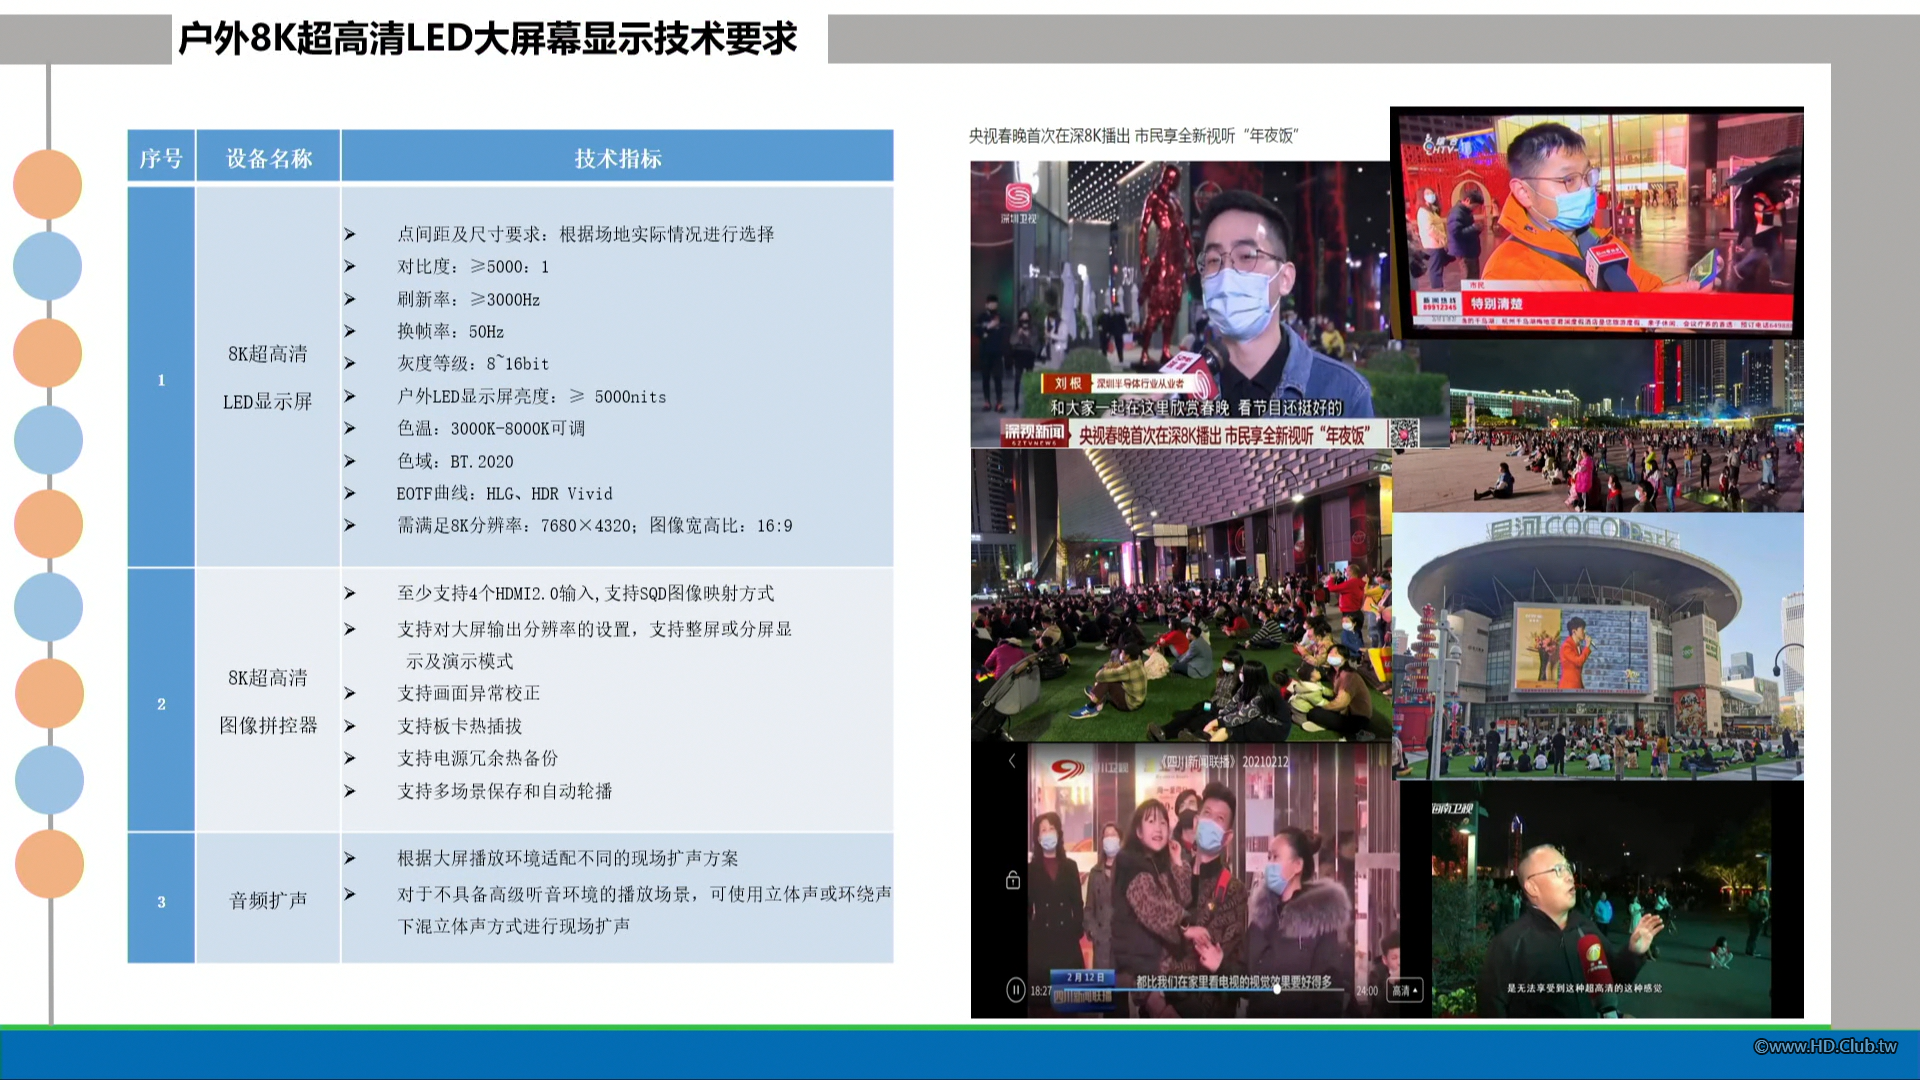Open the 高清 quality dropdown

1404,990
